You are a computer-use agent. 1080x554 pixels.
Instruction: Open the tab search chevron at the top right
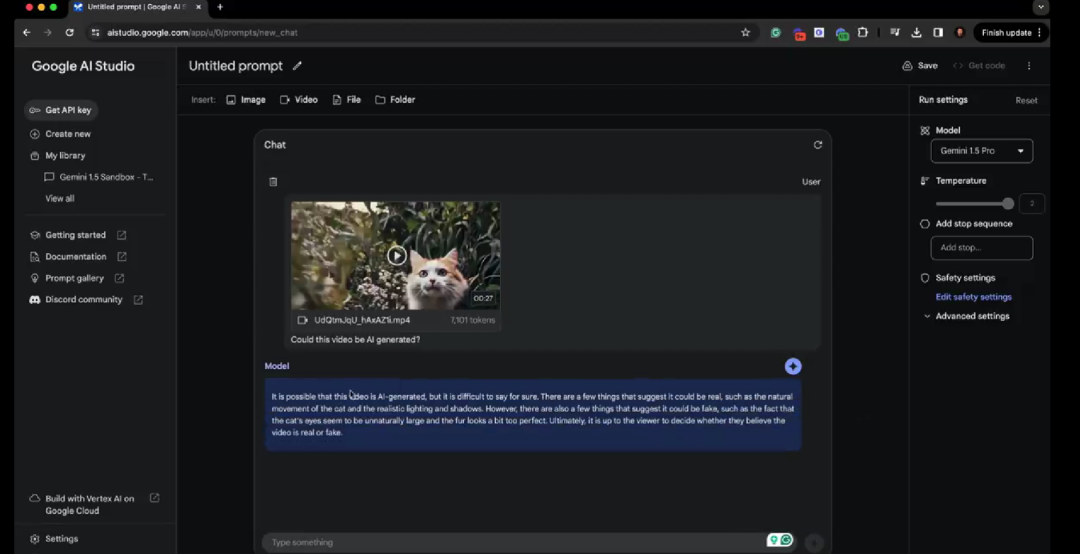[x=1041, y=7]
